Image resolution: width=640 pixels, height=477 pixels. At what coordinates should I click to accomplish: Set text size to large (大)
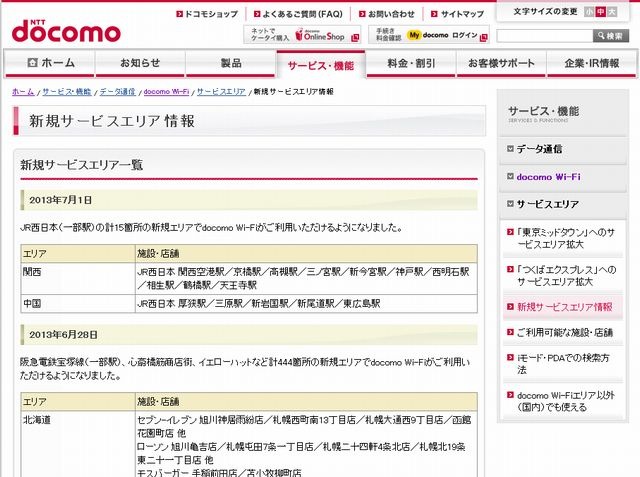pos(612,12)
